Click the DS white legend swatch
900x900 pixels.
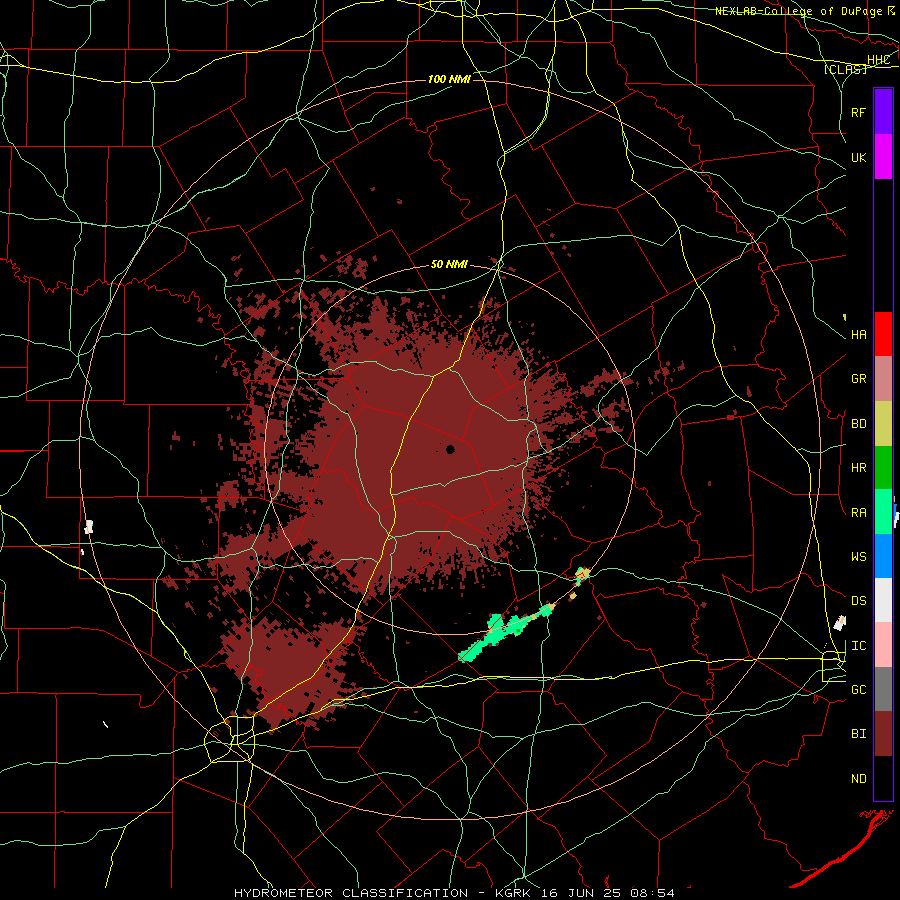883,600
